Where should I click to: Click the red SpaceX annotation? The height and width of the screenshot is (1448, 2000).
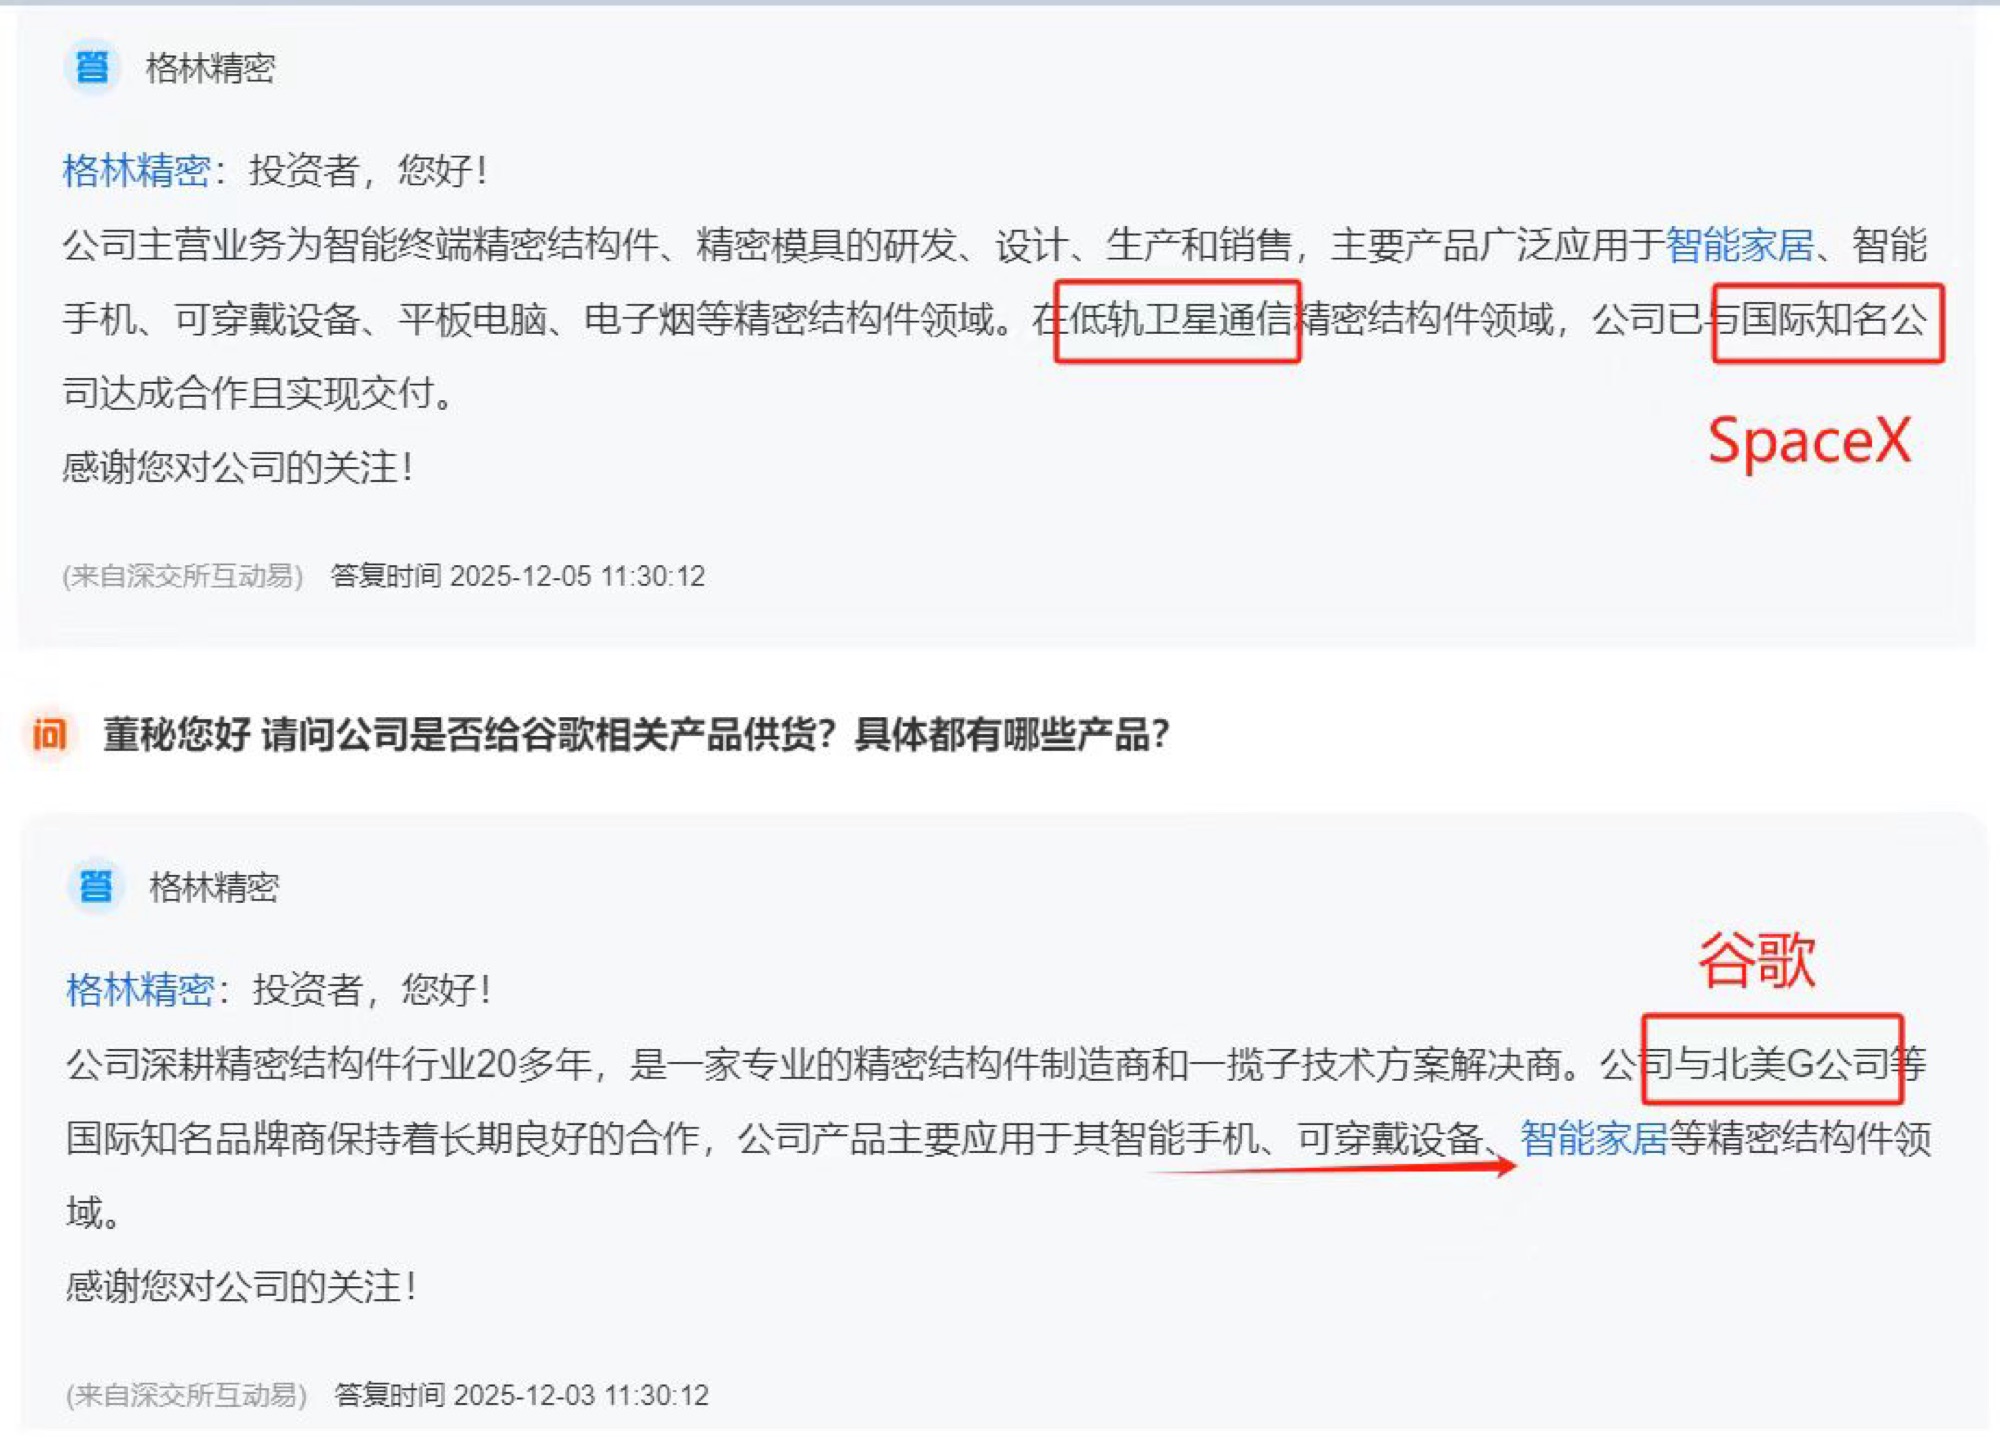[x=1809, y=441]
